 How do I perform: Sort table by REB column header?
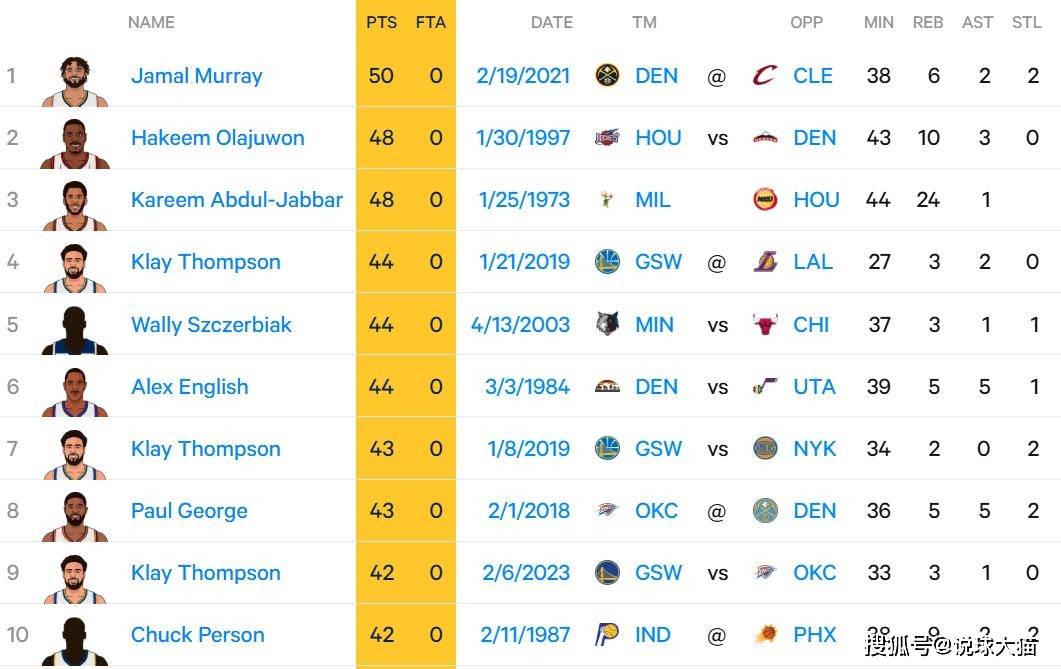click(928, 22)
